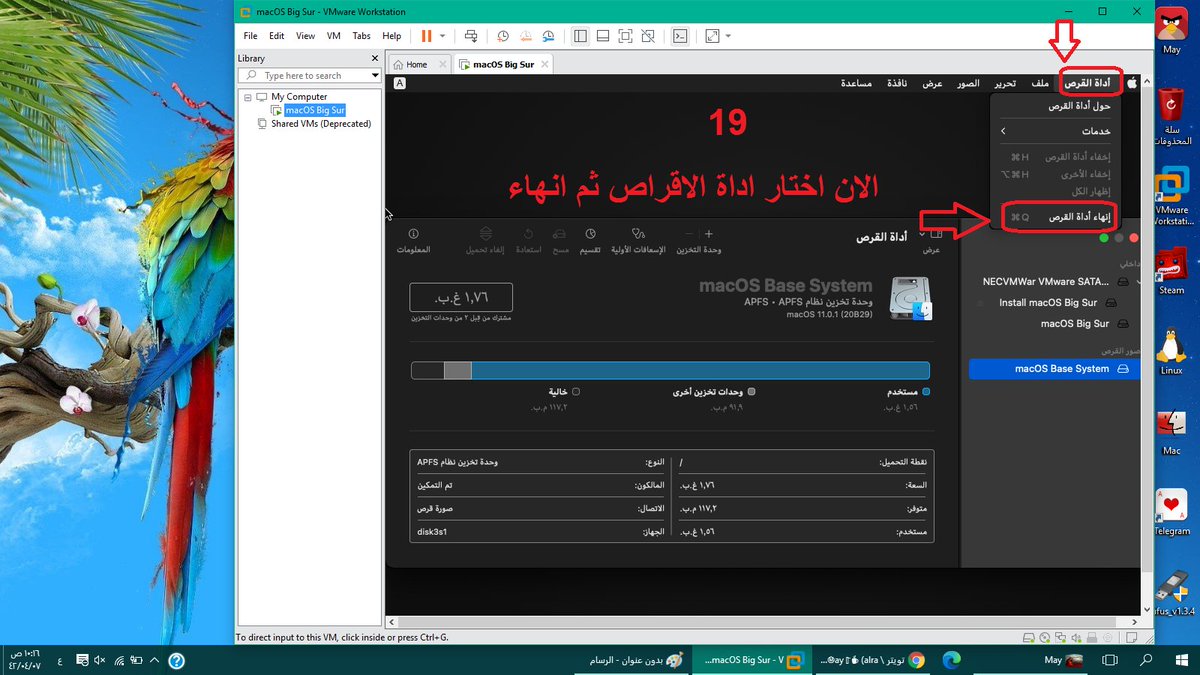Open the Linux desktop shortcut
1200x675 pixels.
coord(1171,351)
